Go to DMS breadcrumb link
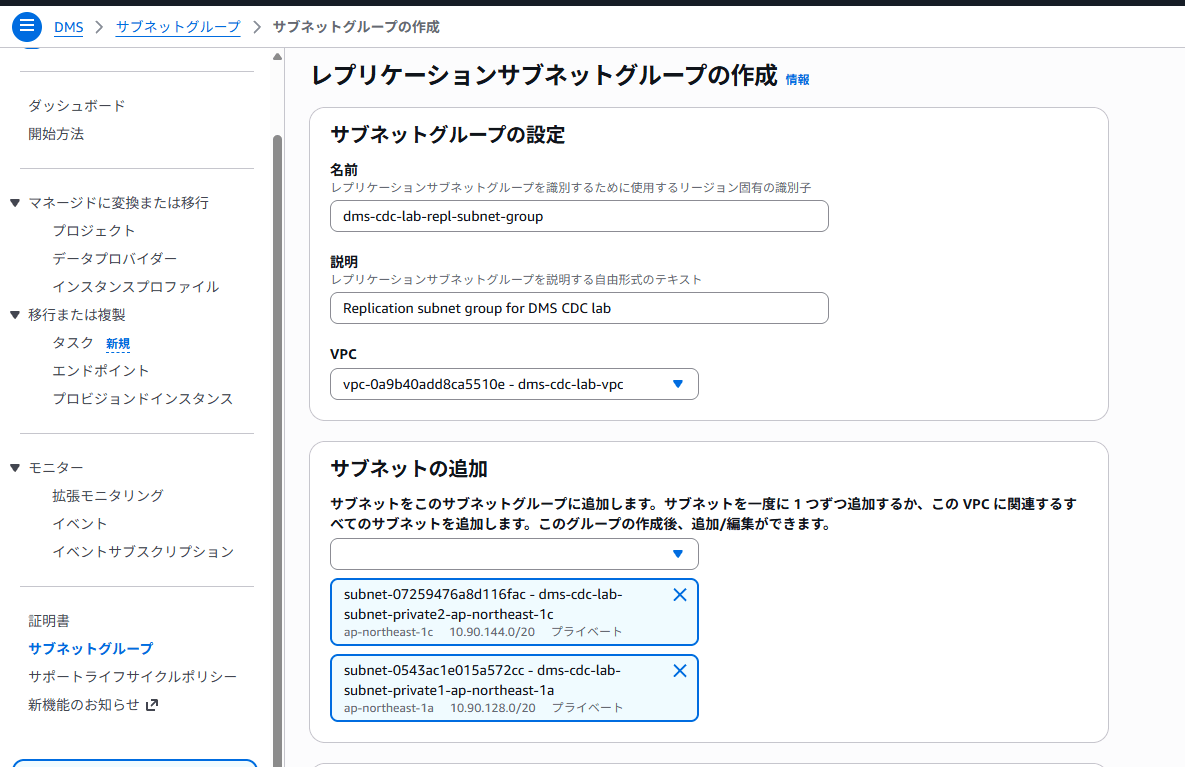Viewport: 1185px width, 767px height. coord(68,27)
